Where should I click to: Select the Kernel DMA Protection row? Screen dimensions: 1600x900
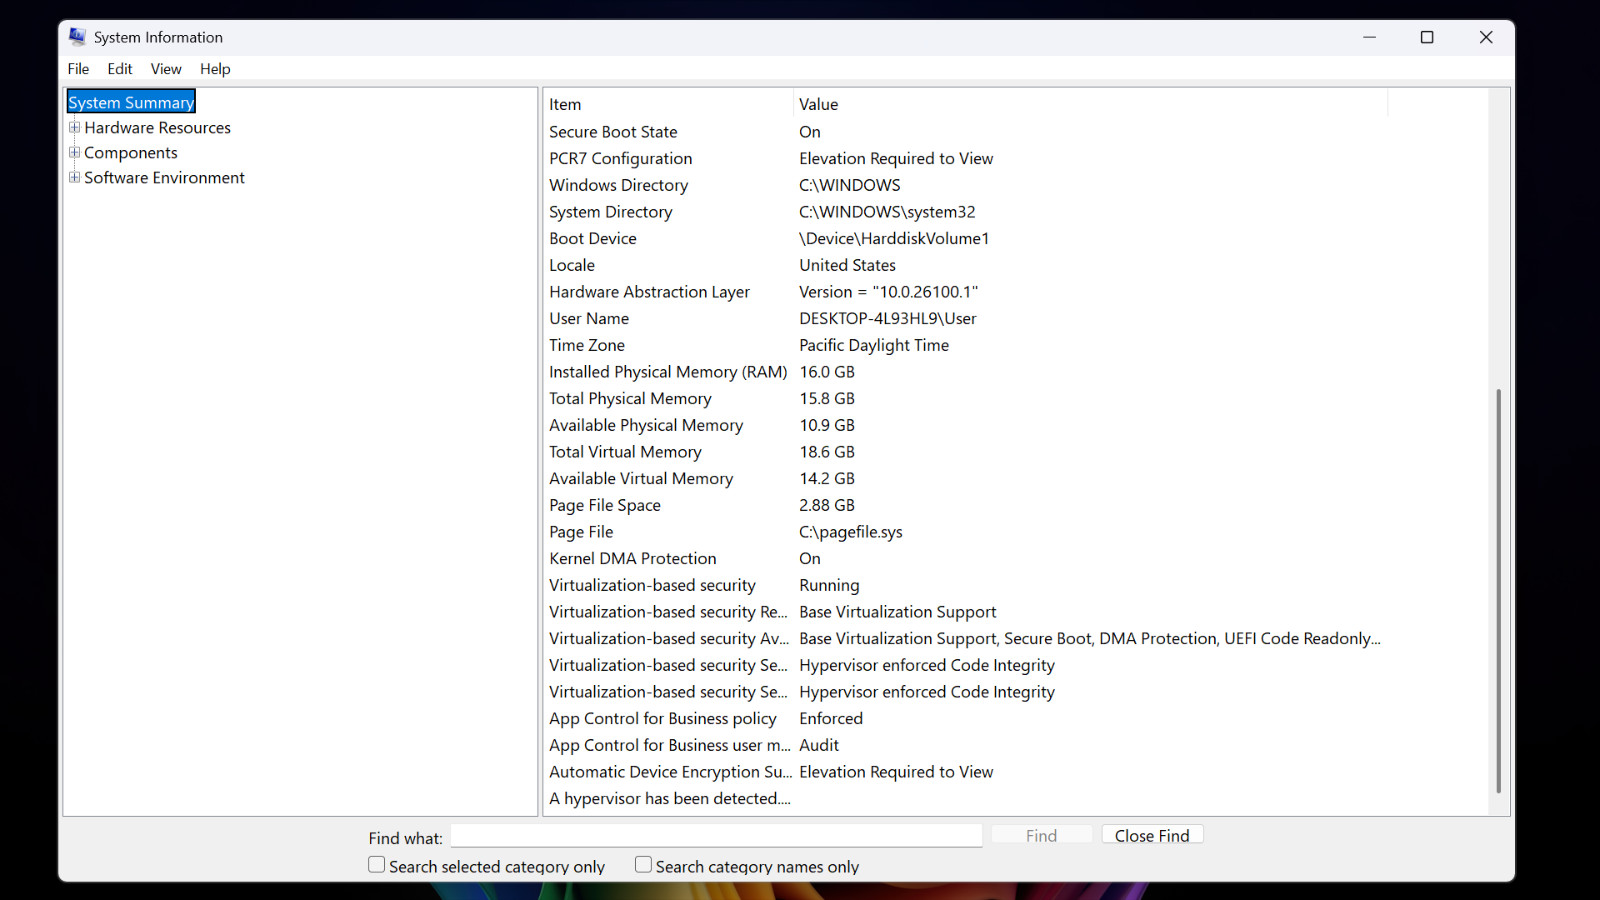tap(965, 559)
